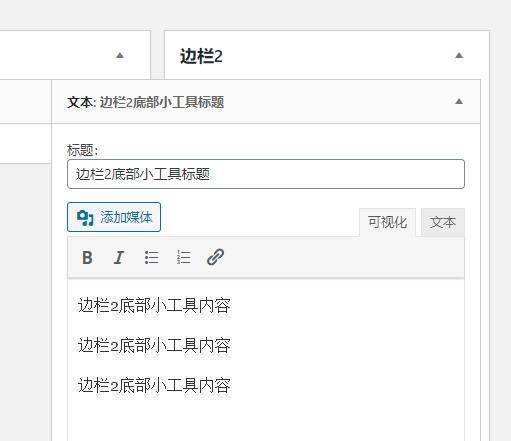Collapse the 文本 widget using its arrow

[x=459, y=101]
